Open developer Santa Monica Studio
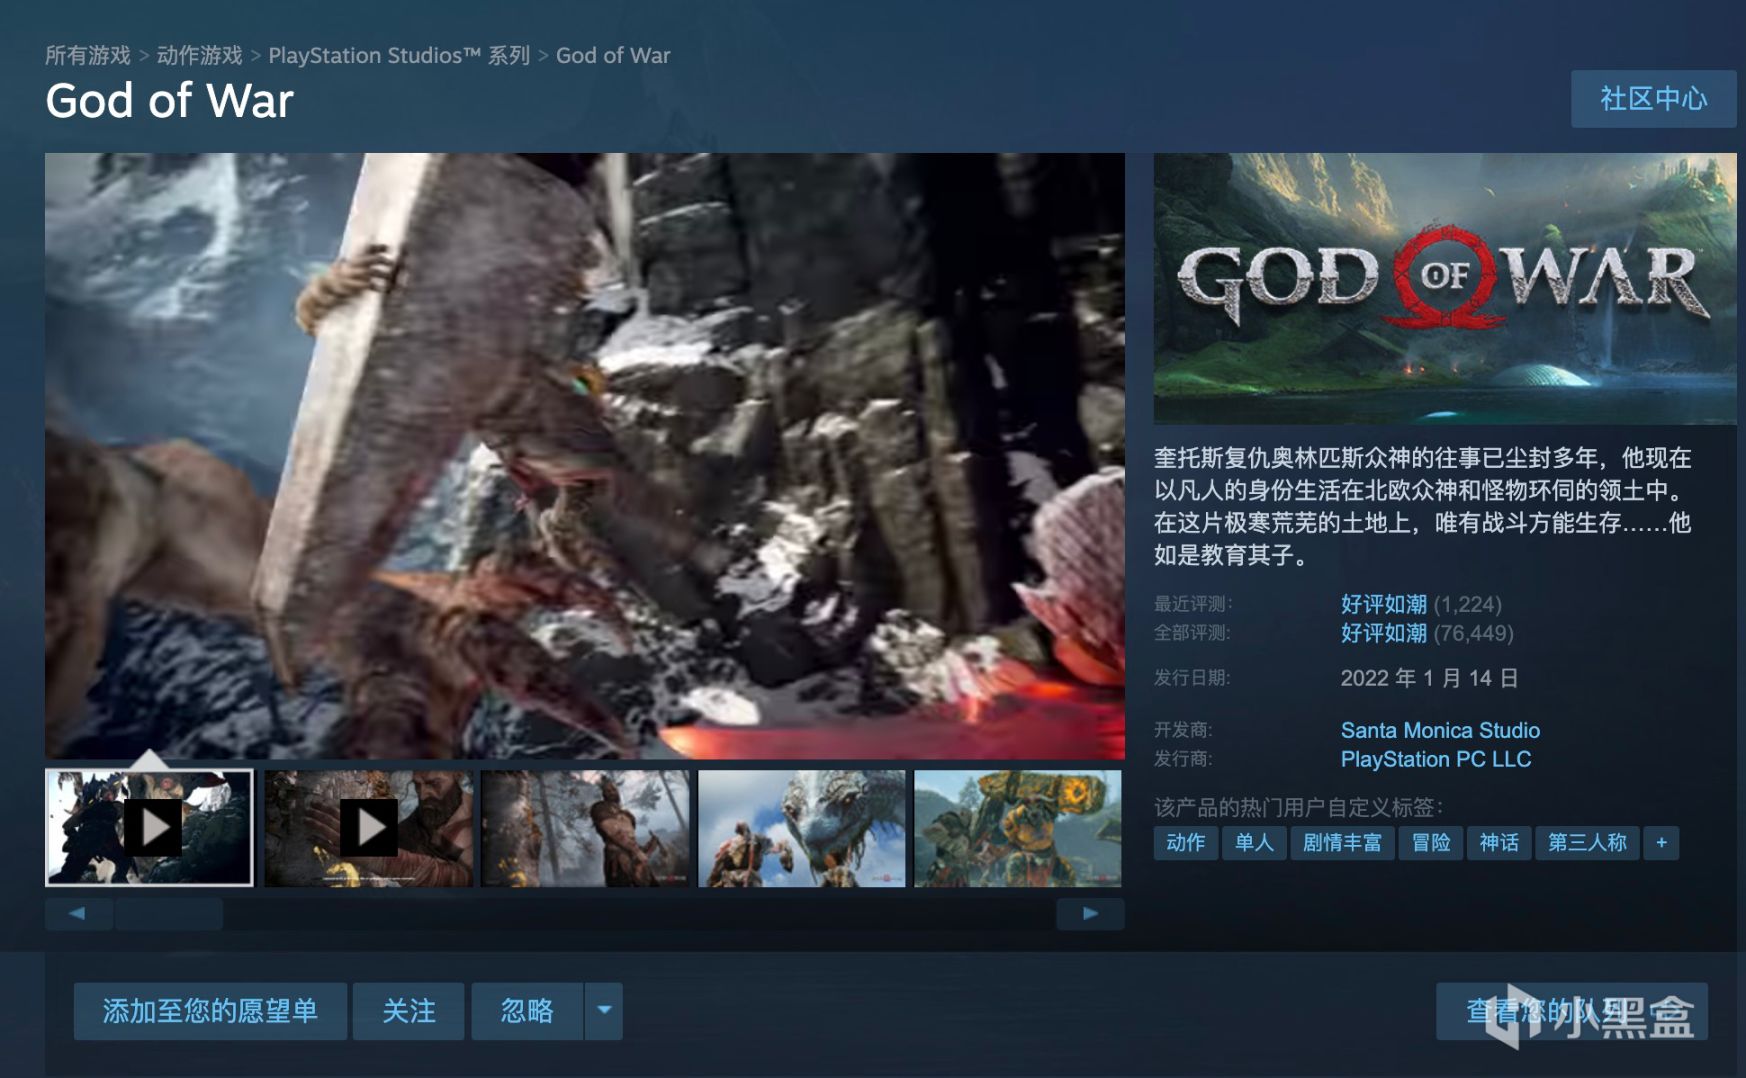 pos(1440,730)
